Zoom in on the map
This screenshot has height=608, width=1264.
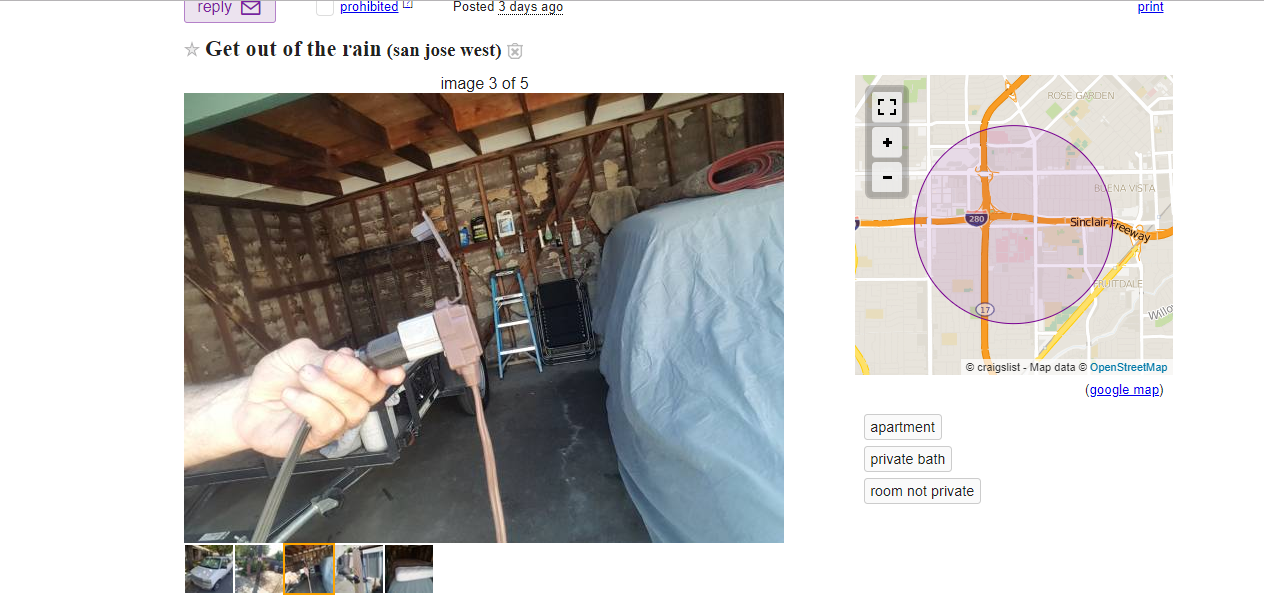887,142
